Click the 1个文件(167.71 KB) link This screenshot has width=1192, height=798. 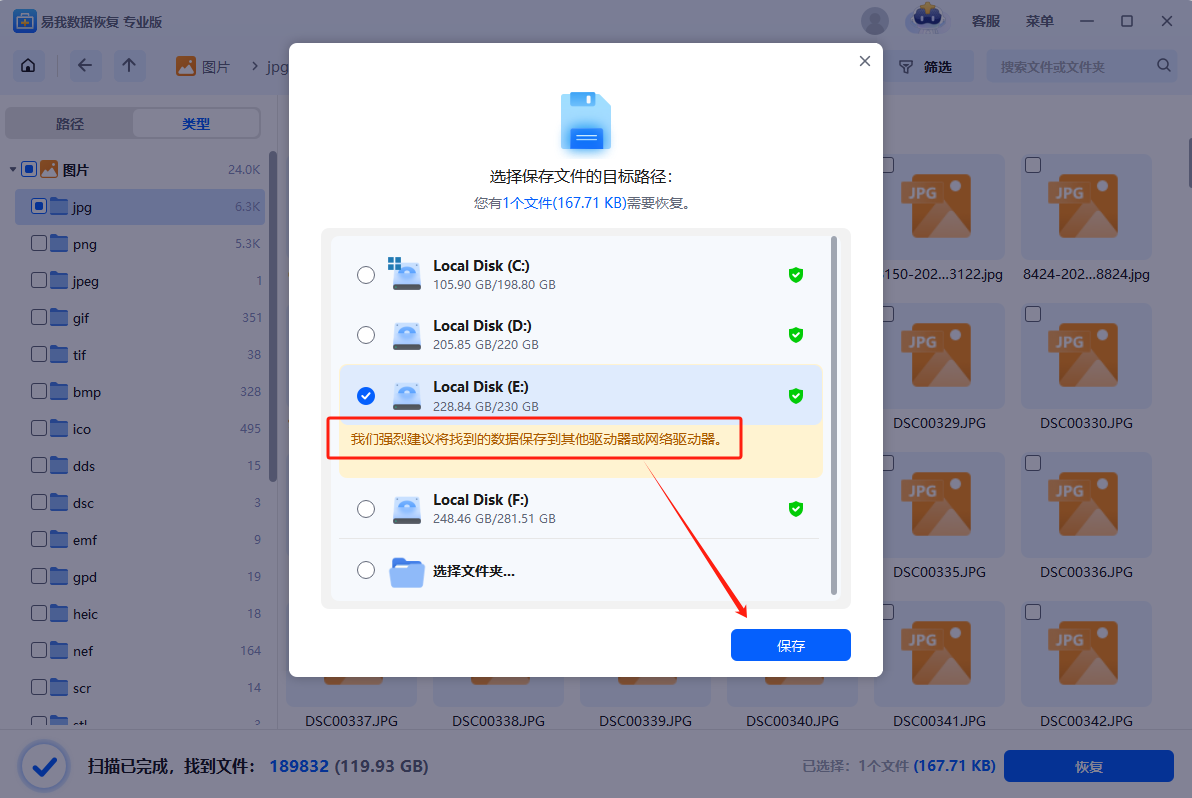(565, 203)
